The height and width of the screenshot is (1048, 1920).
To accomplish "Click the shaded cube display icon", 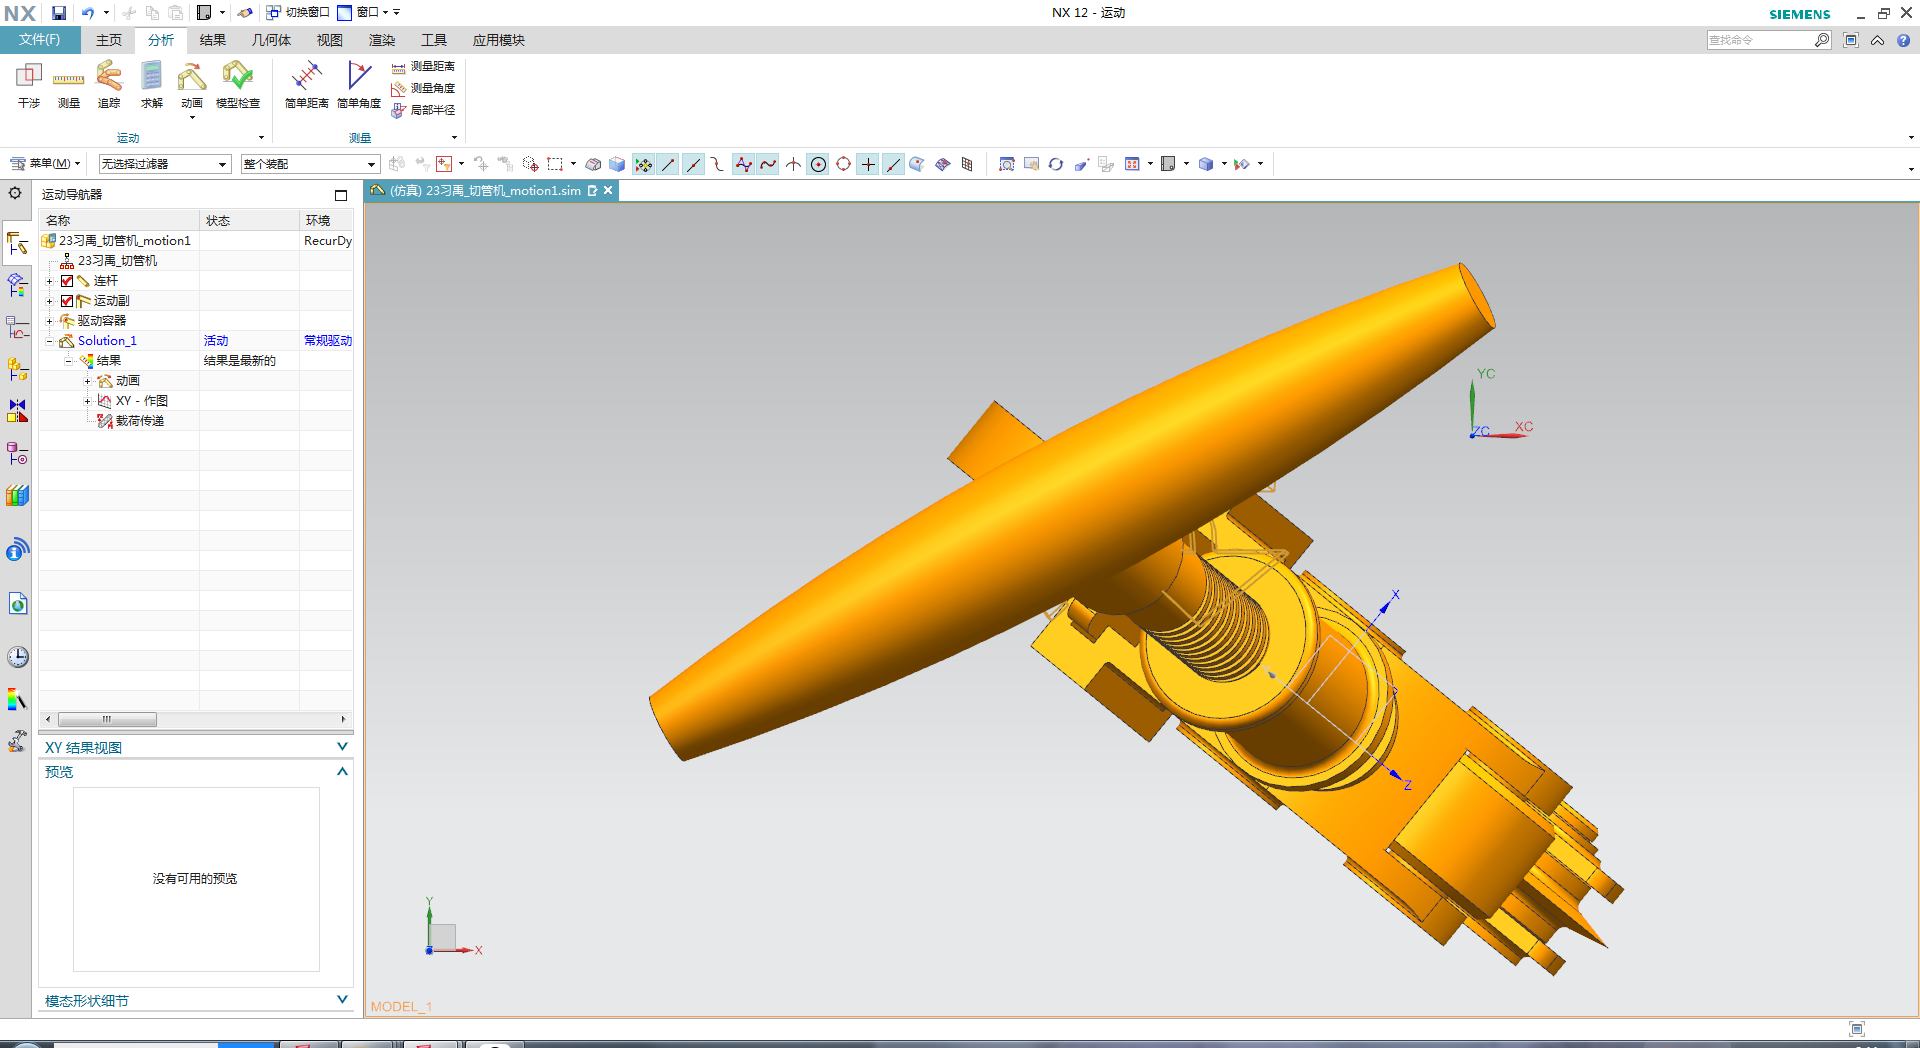I will click(1206, 164).
